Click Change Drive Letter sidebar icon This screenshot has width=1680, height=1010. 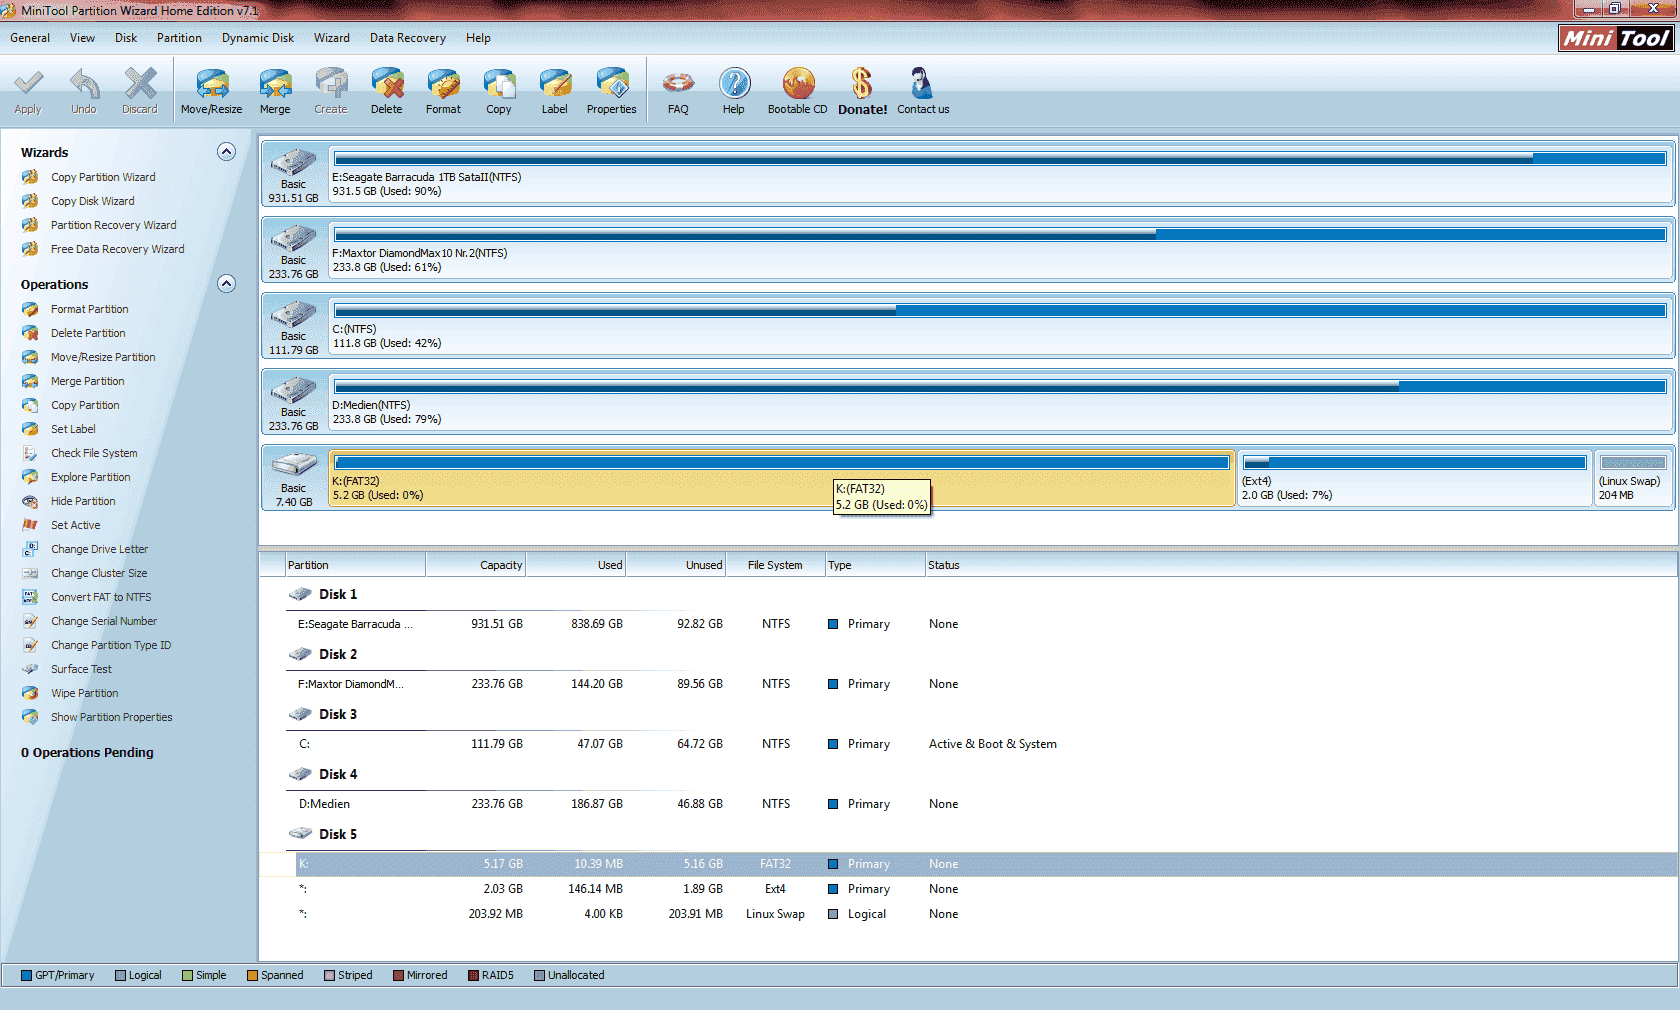(30, 549)
